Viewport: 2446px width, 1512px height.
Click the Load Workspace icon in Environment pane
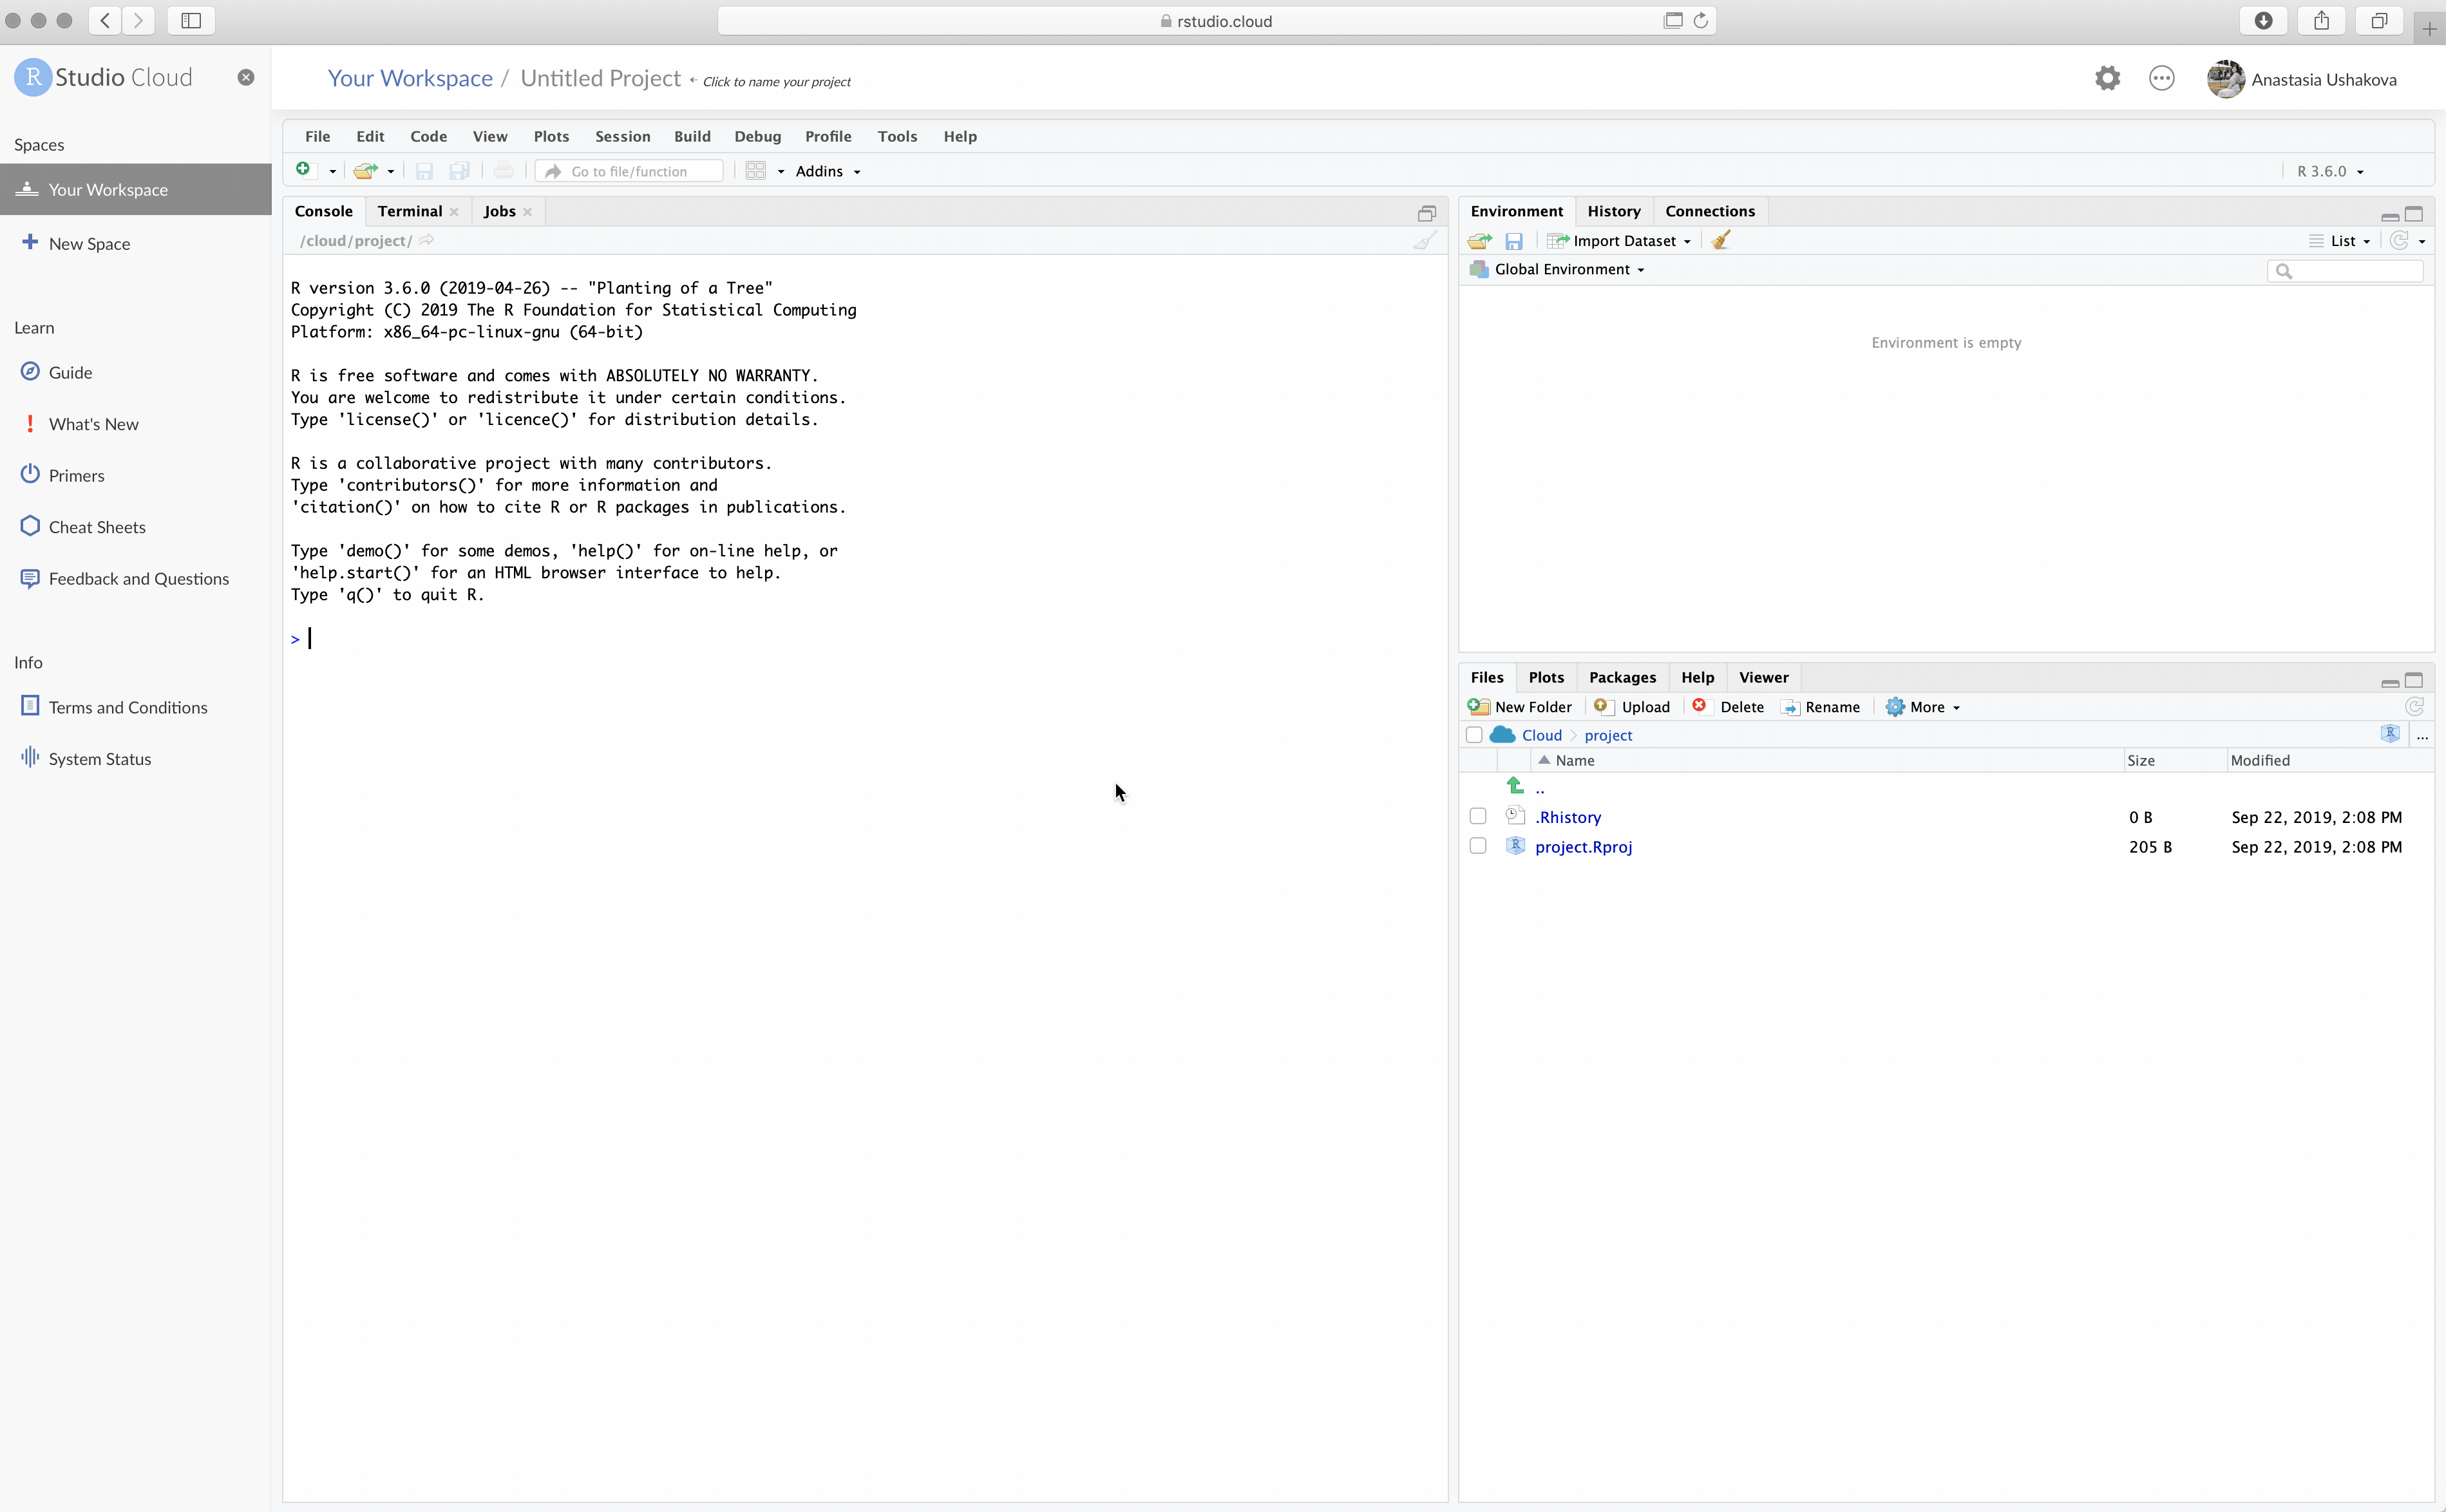pos(1479,241)
